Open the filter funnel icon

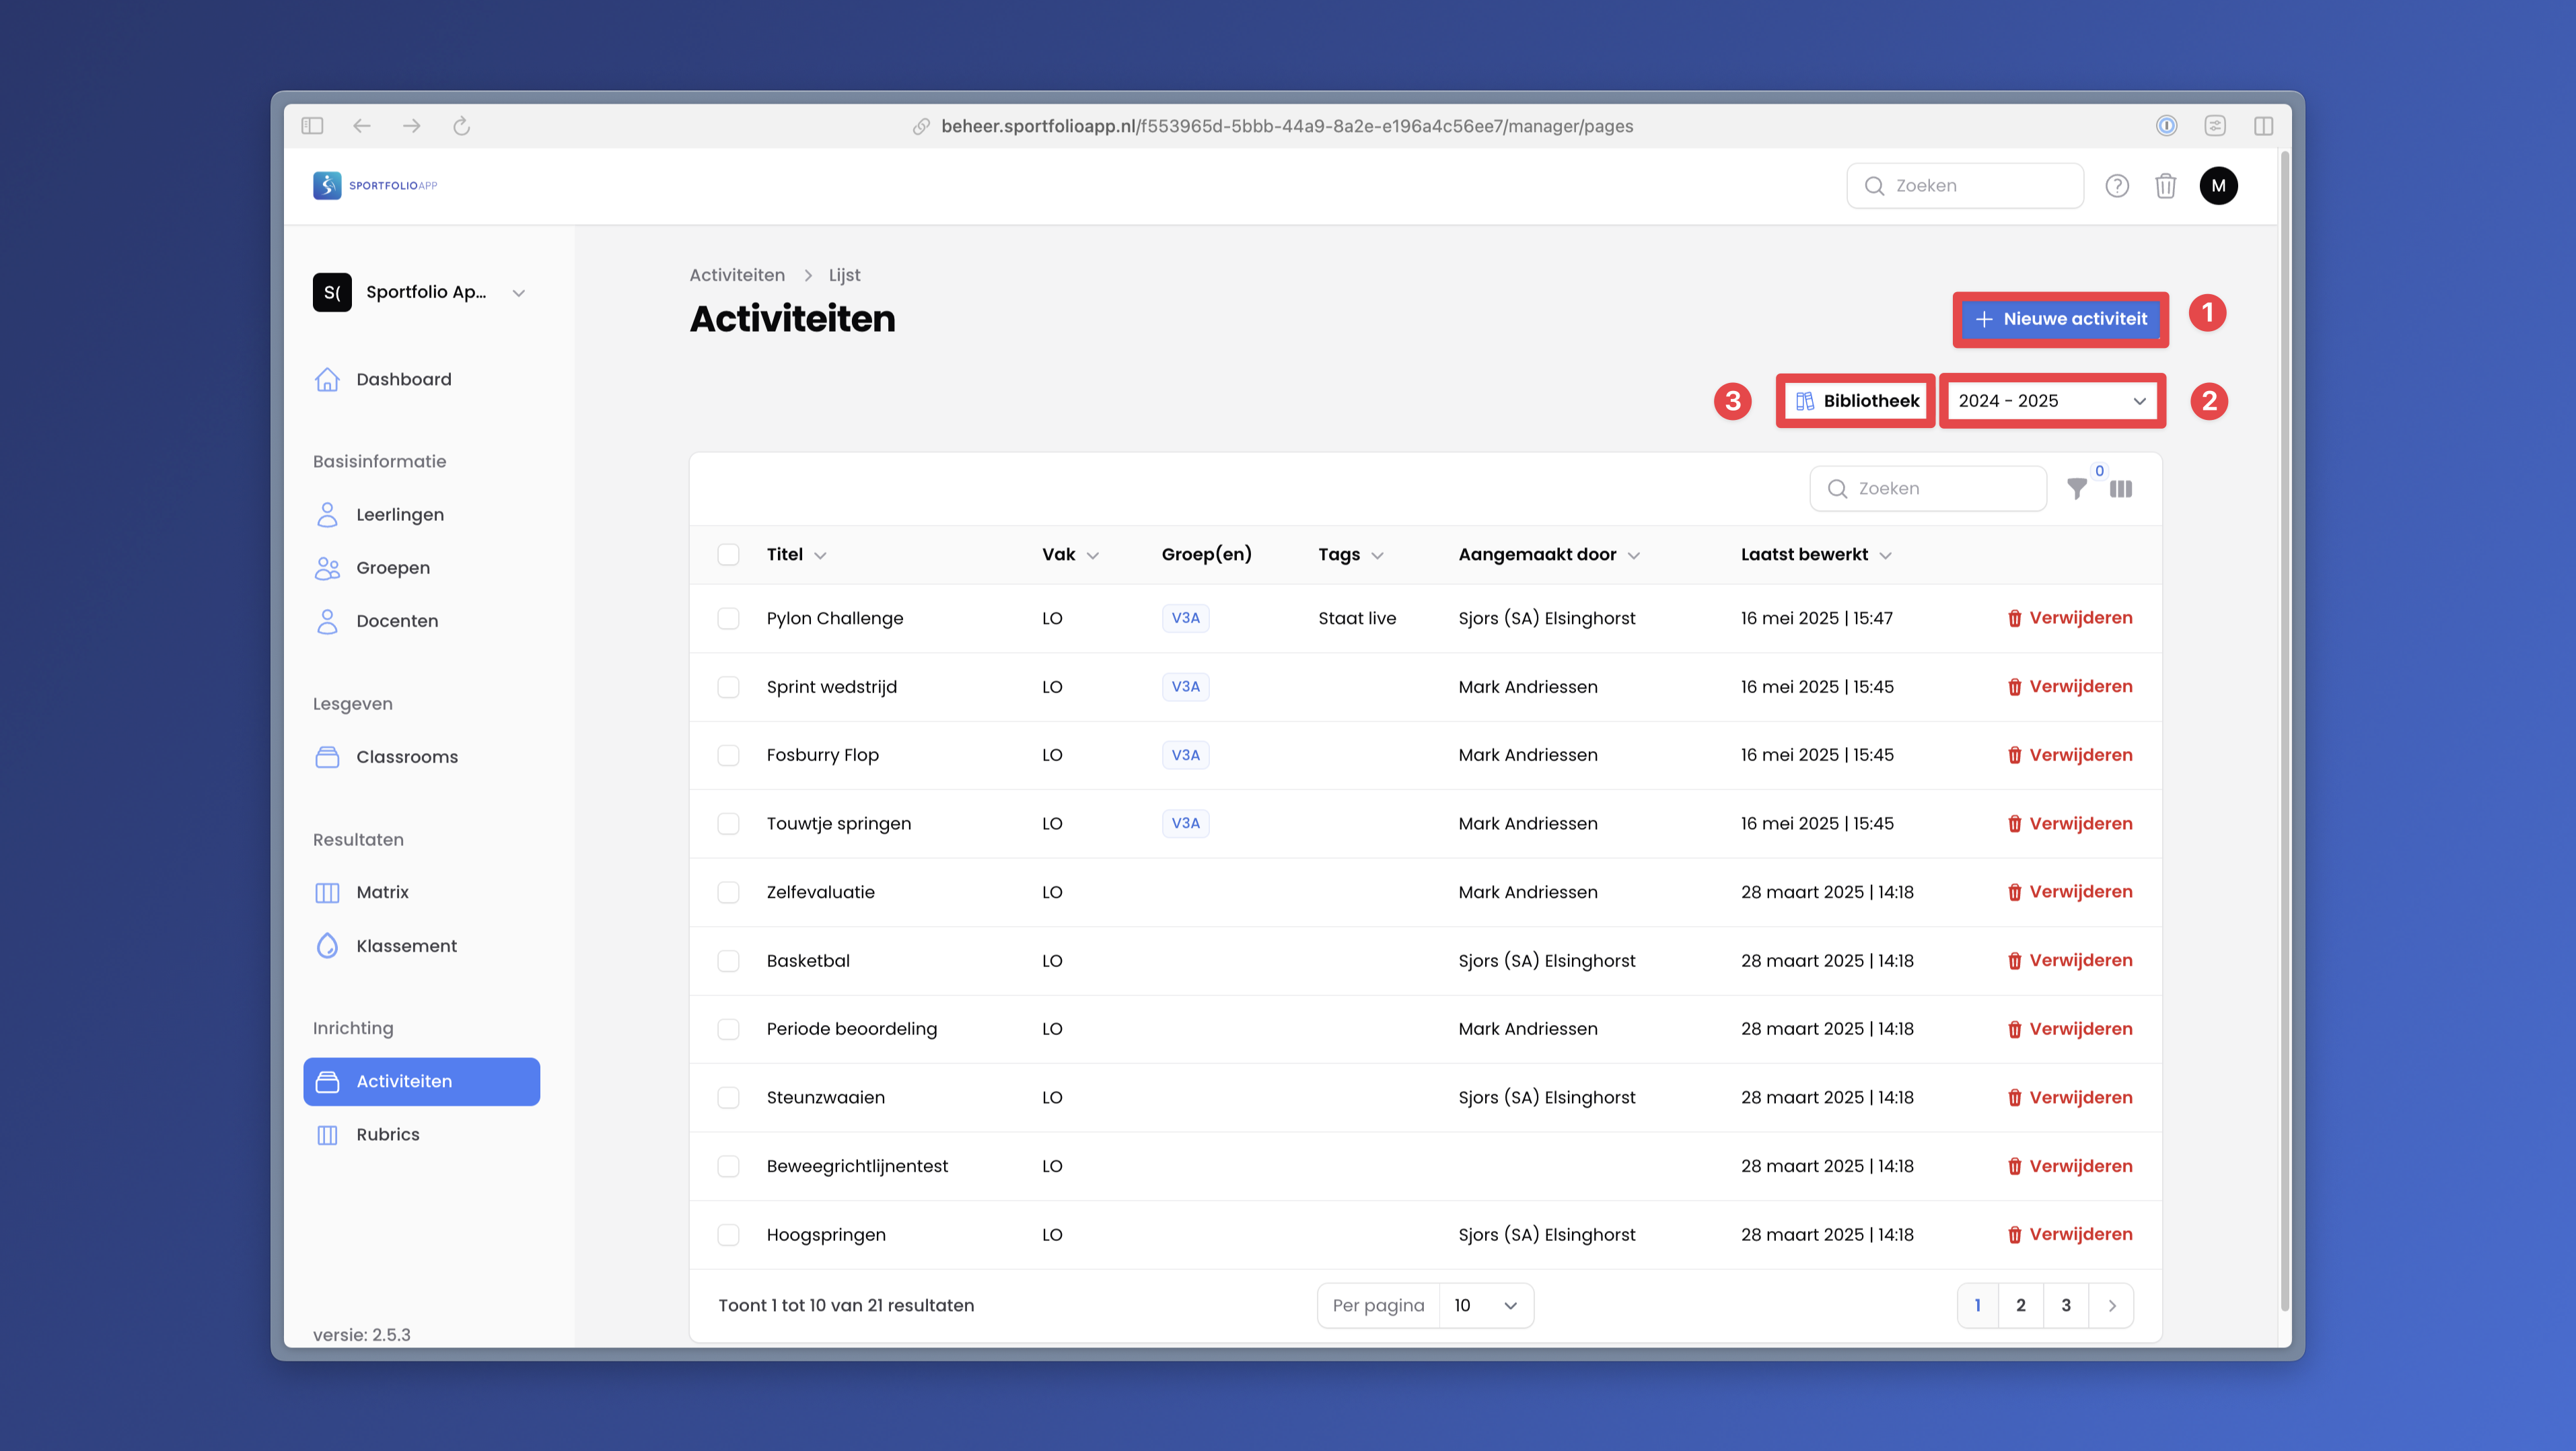pos(2077,489)
